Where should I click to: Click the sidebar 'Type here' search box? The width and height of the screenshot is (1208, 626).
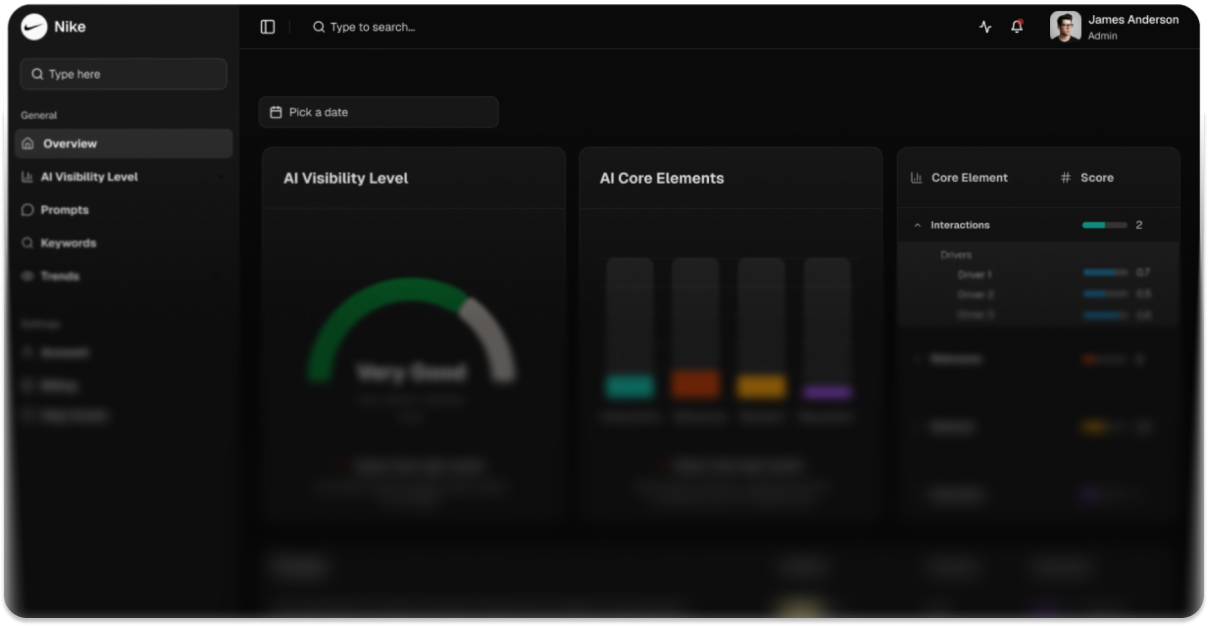123,74
